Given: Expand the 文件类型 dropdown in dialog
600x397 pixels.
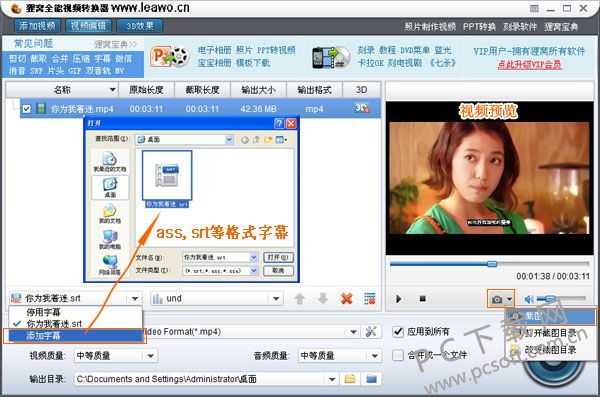Looking at the screenshot, I should [254, 271].
